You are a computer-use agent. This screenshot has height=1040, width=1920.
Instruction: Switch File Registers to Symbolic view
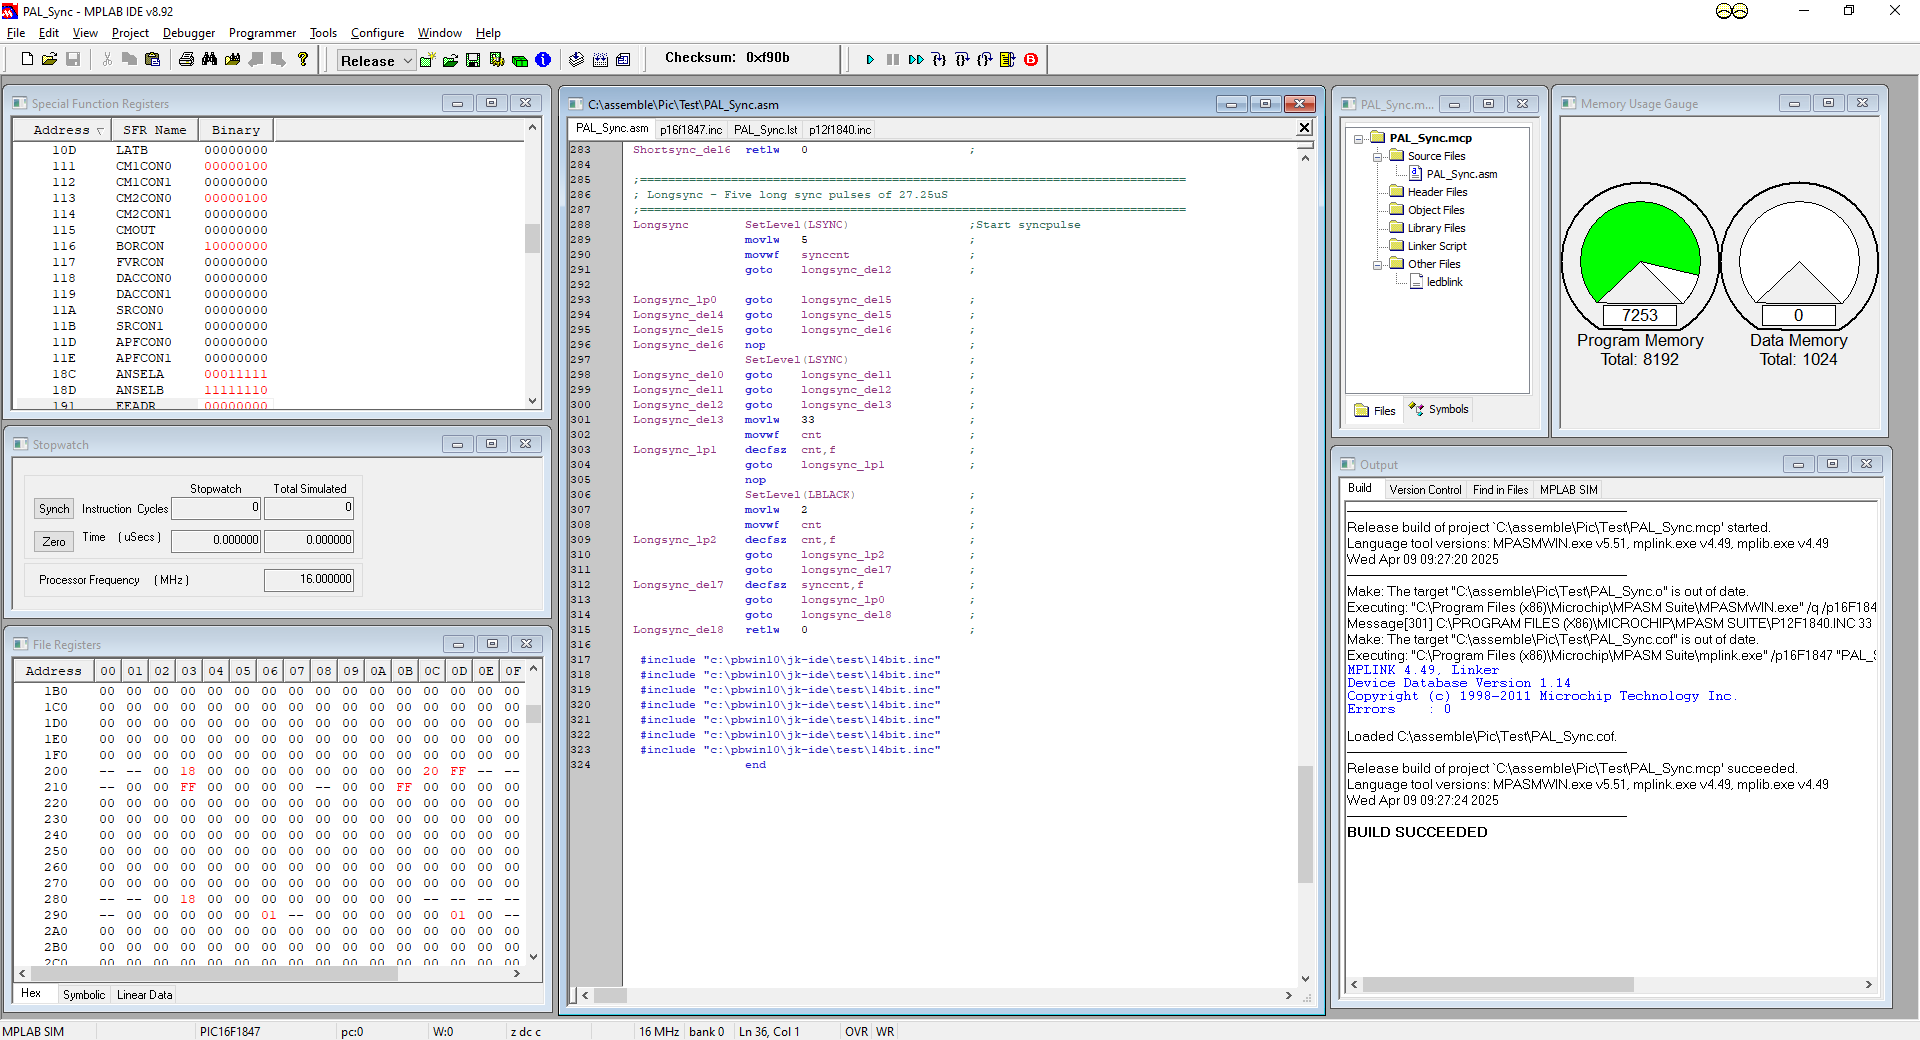[x=83, y=995]
